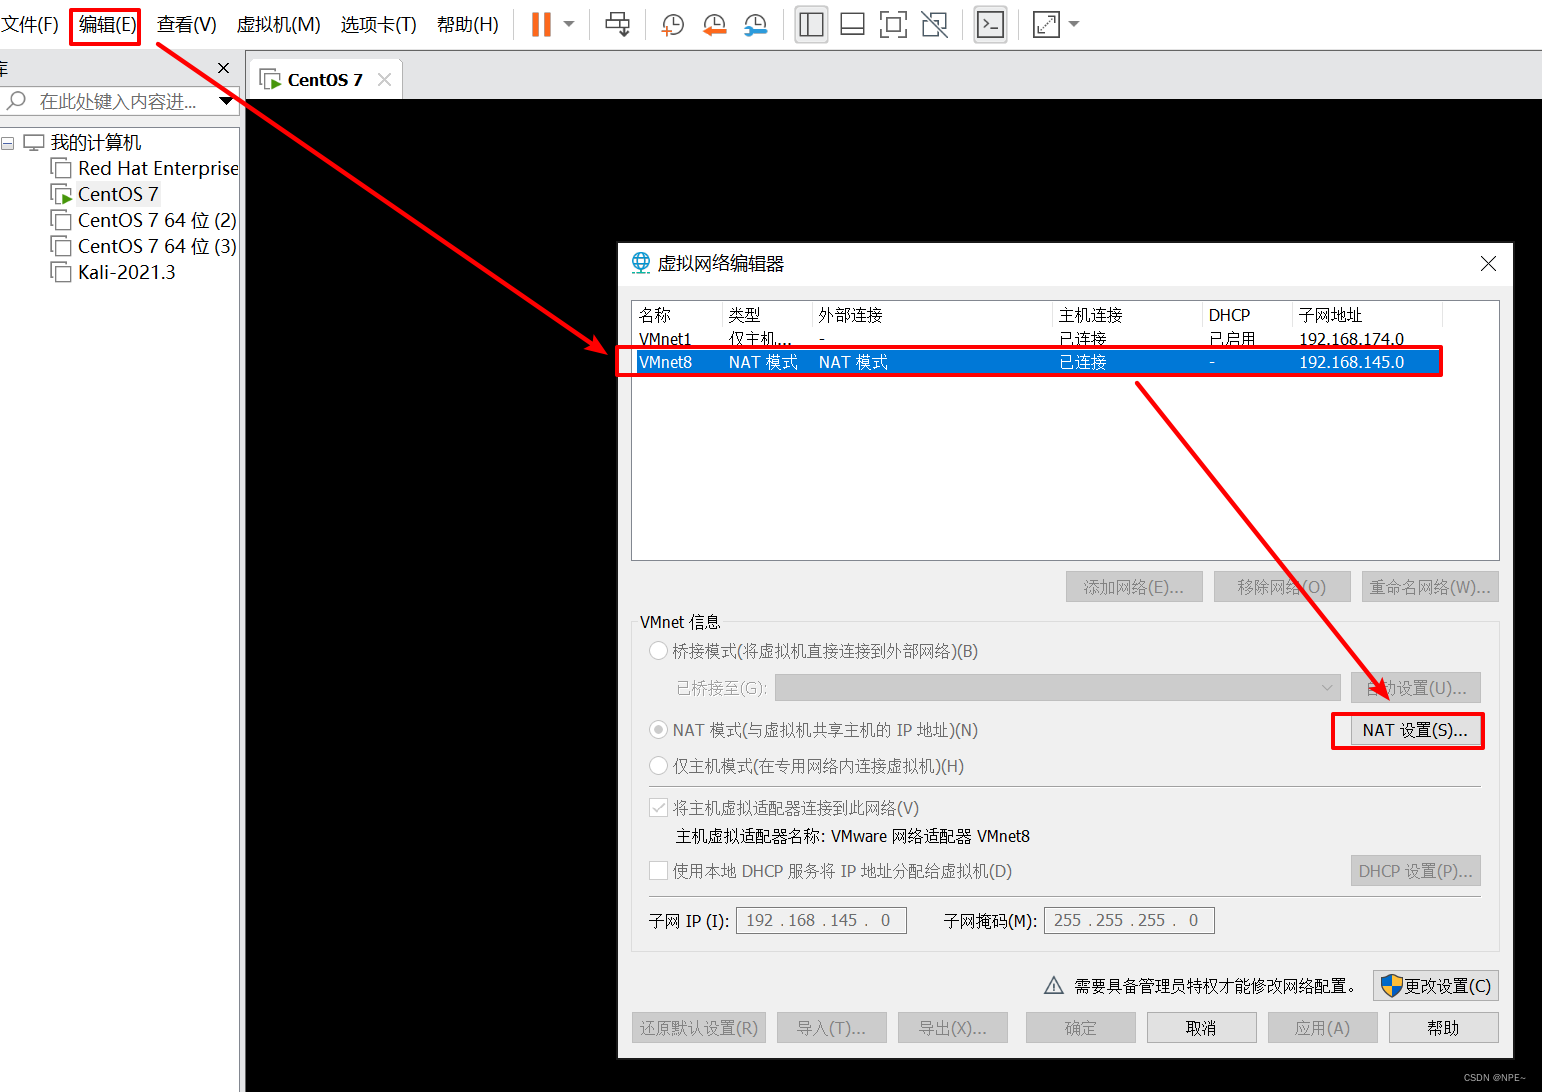Open the Help menu
Viewport: 1542px width, 1092px height.
(x=467, y=24)
